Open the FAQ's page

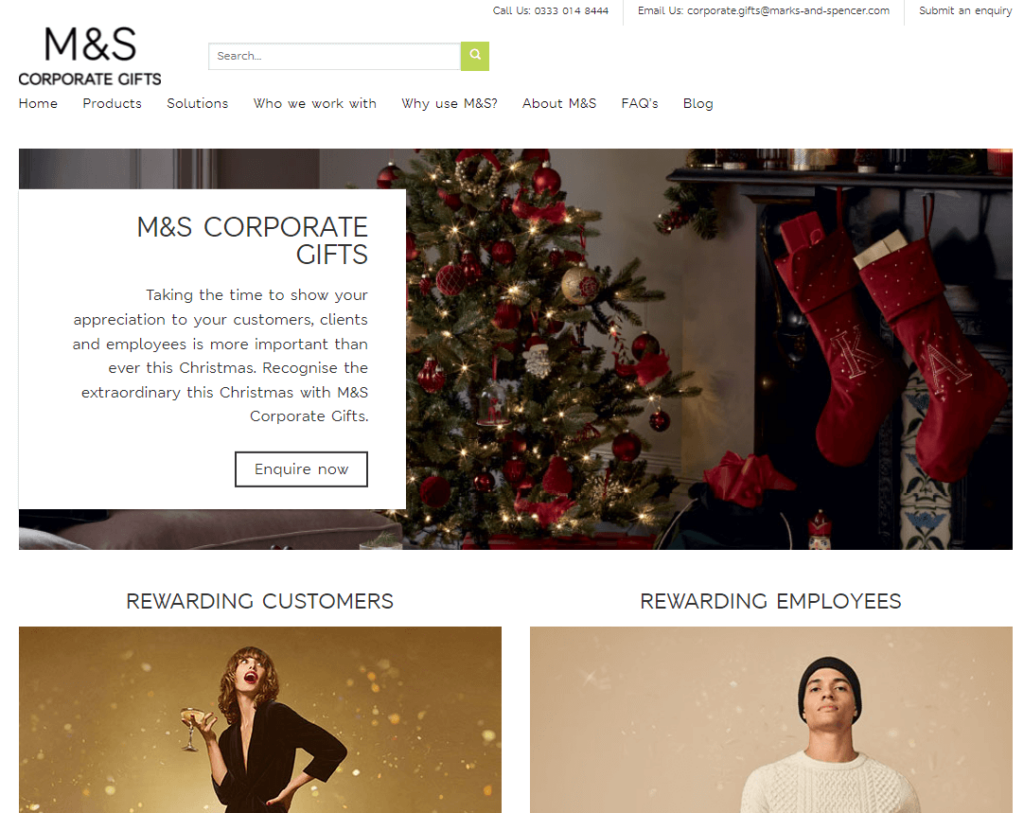[639, 103]
